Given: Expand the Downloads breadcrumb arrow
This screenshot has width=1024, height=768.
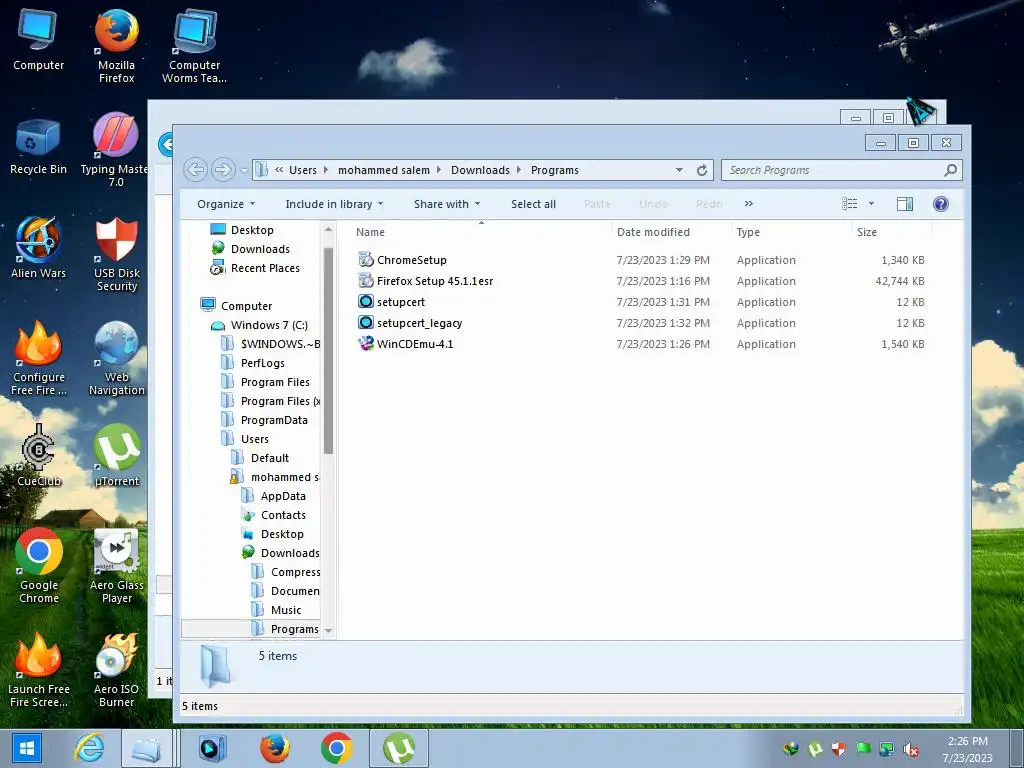Looking at the screenshot, I should (519, 170).
